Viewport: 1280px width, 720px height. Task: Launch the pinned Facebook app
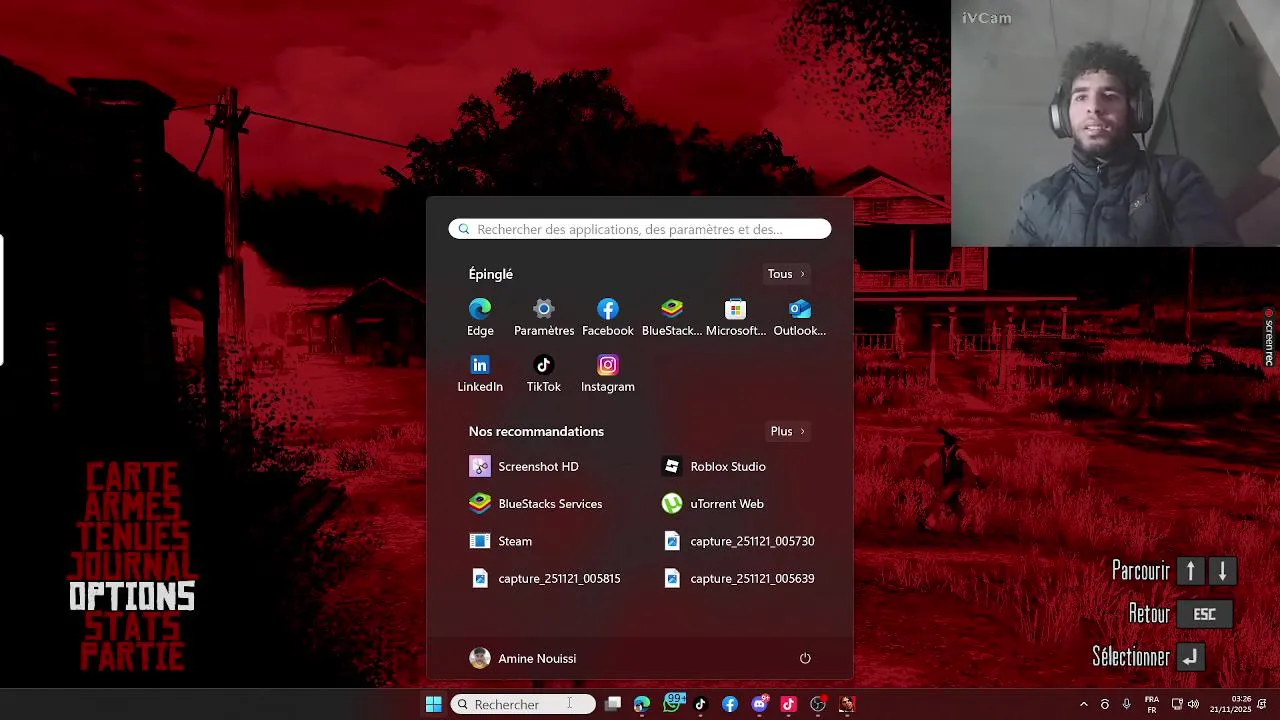click(x=608, y=318)
